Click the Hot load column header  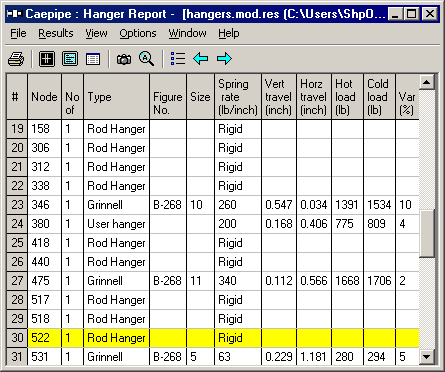click(x=347, y=97)
